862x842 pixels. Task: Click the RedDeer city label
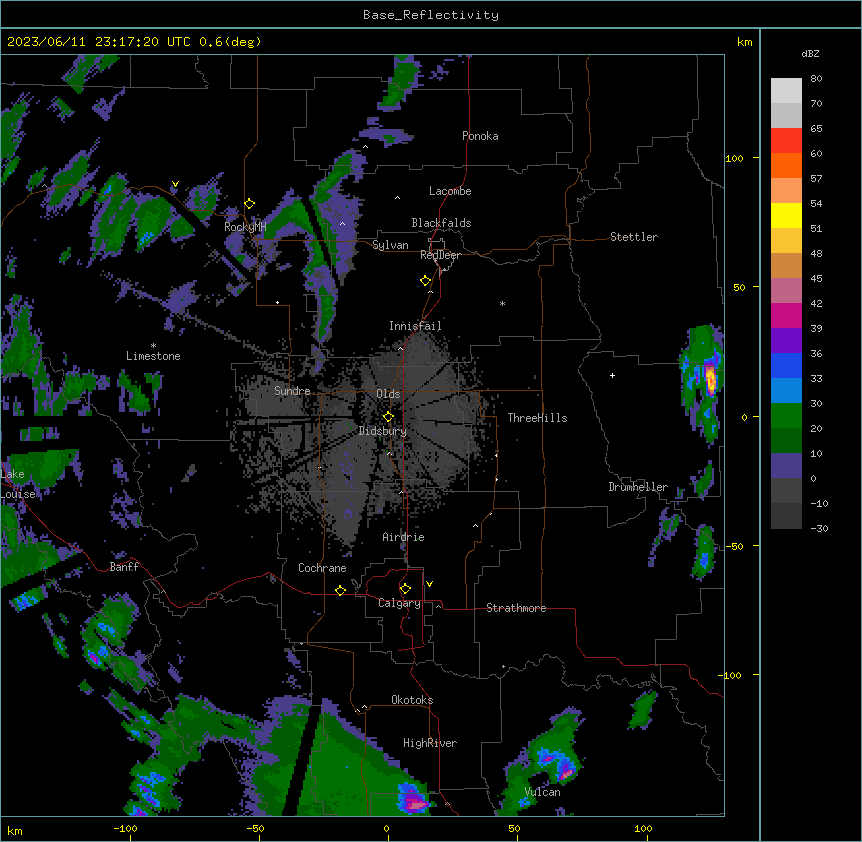[440, 255]
